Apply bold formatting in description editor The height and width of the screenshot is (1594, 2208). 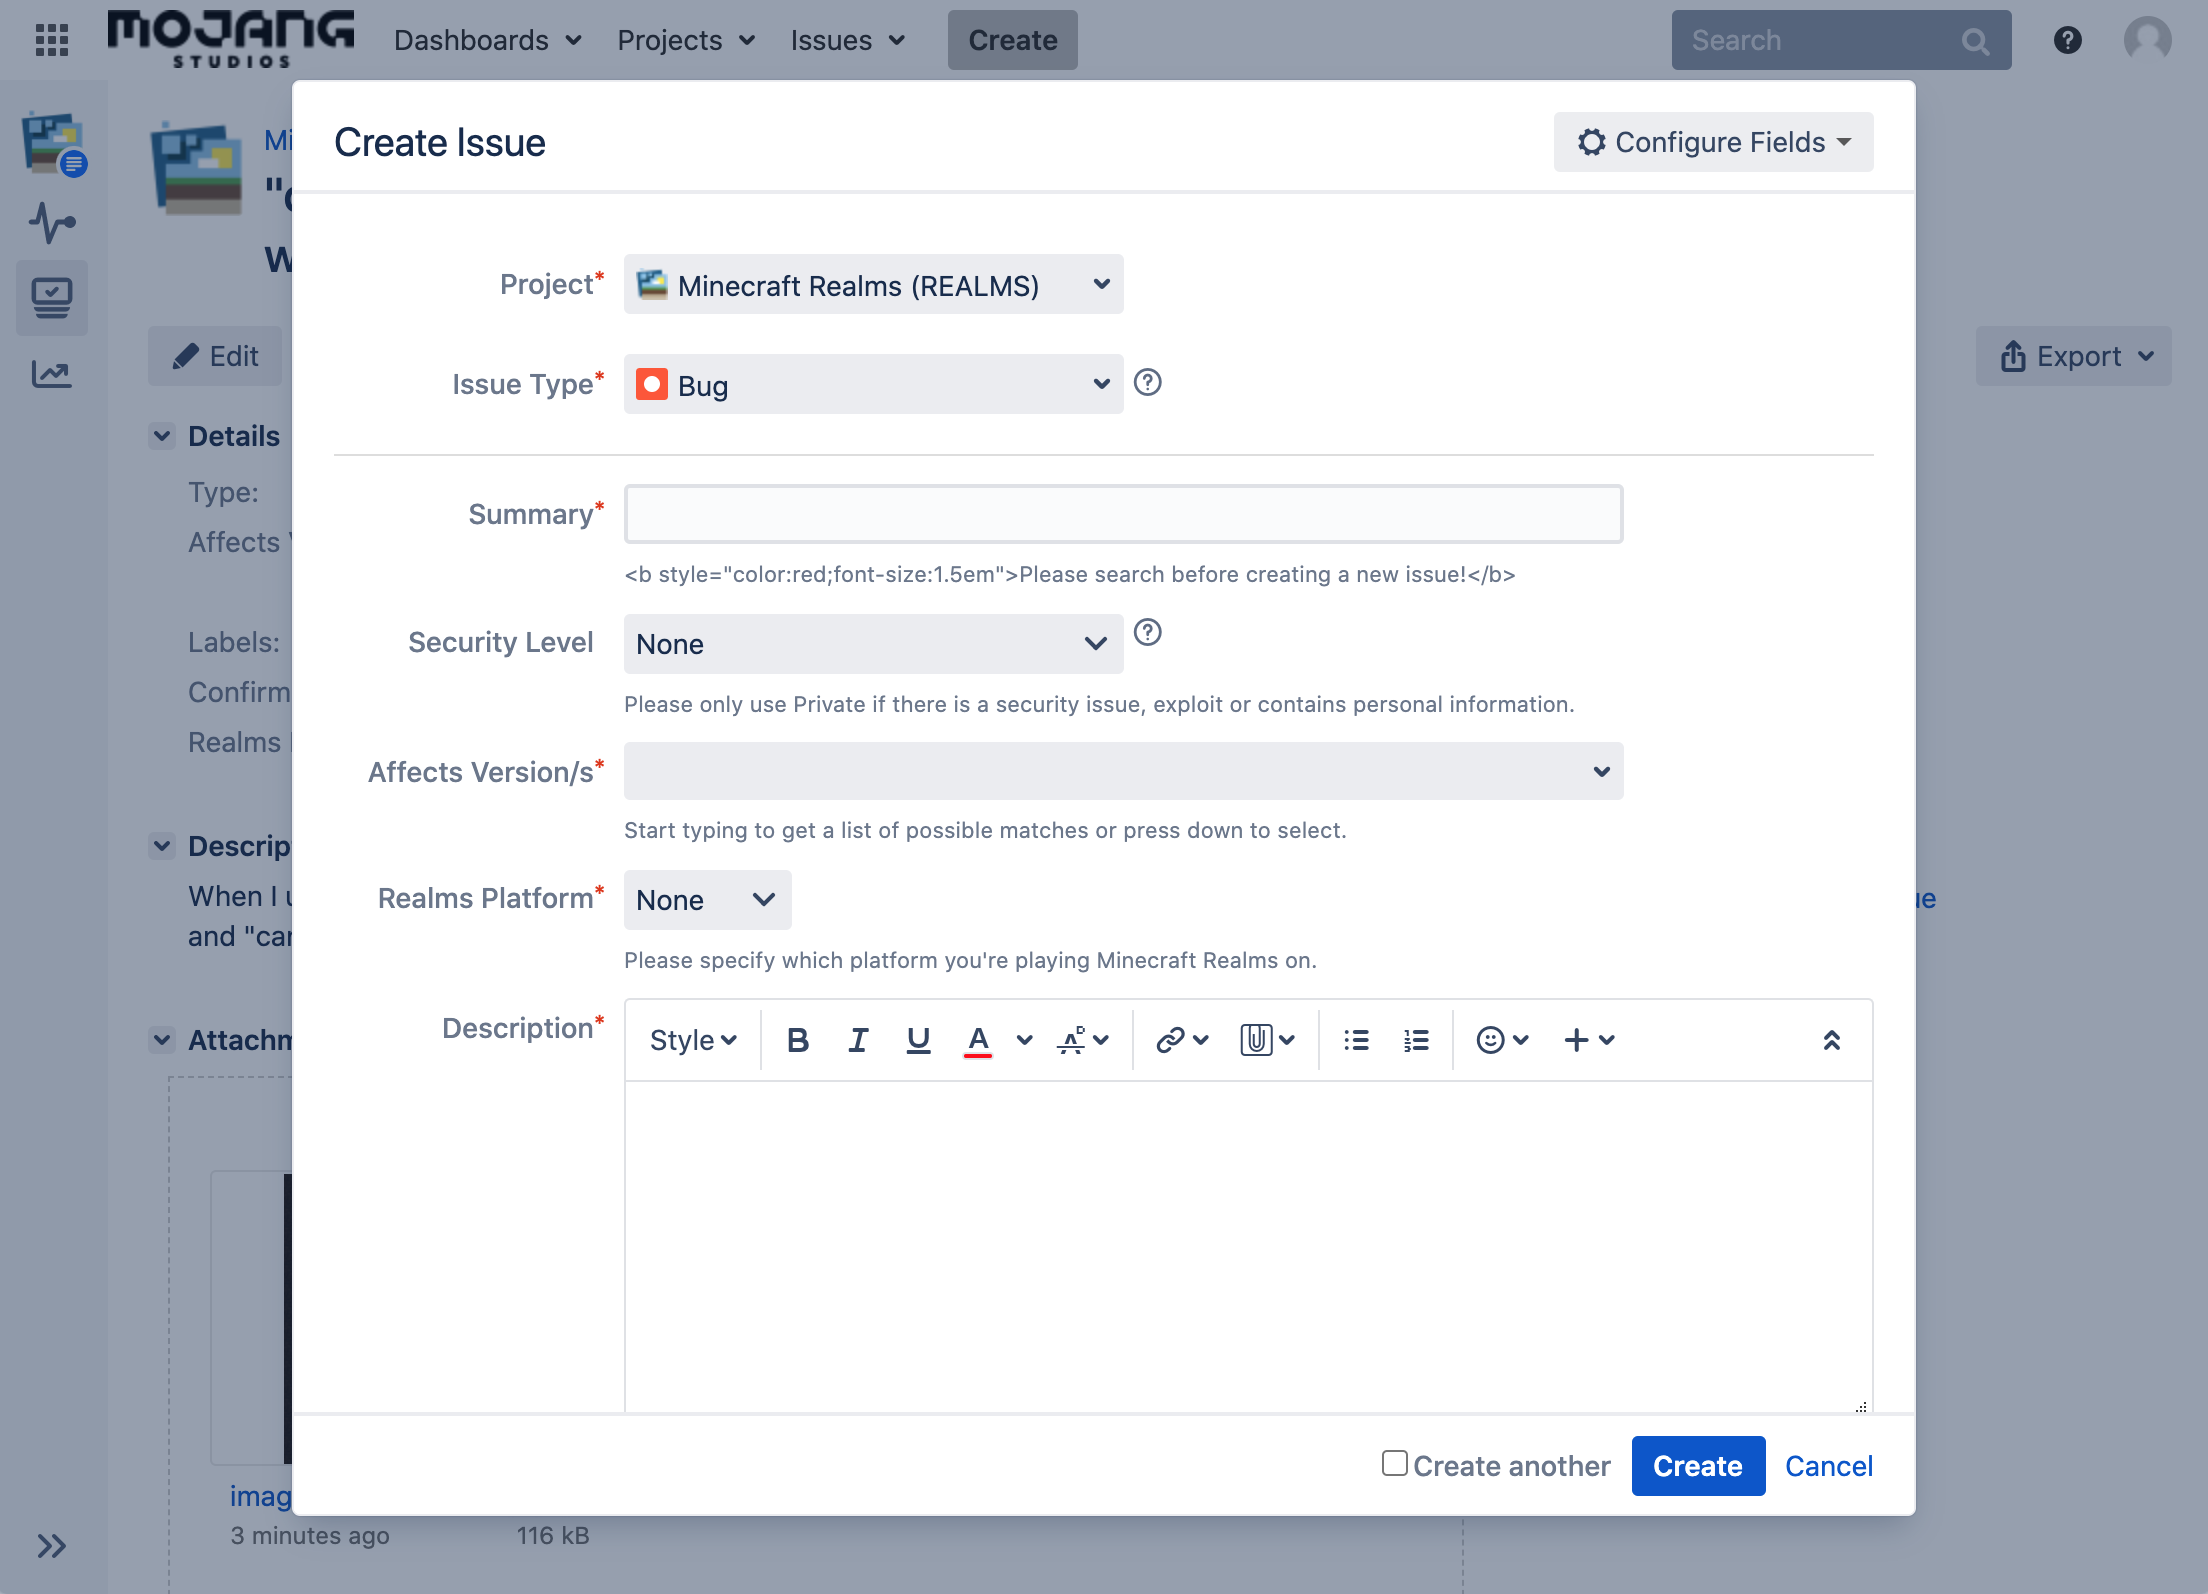(x=798, y=1040)
